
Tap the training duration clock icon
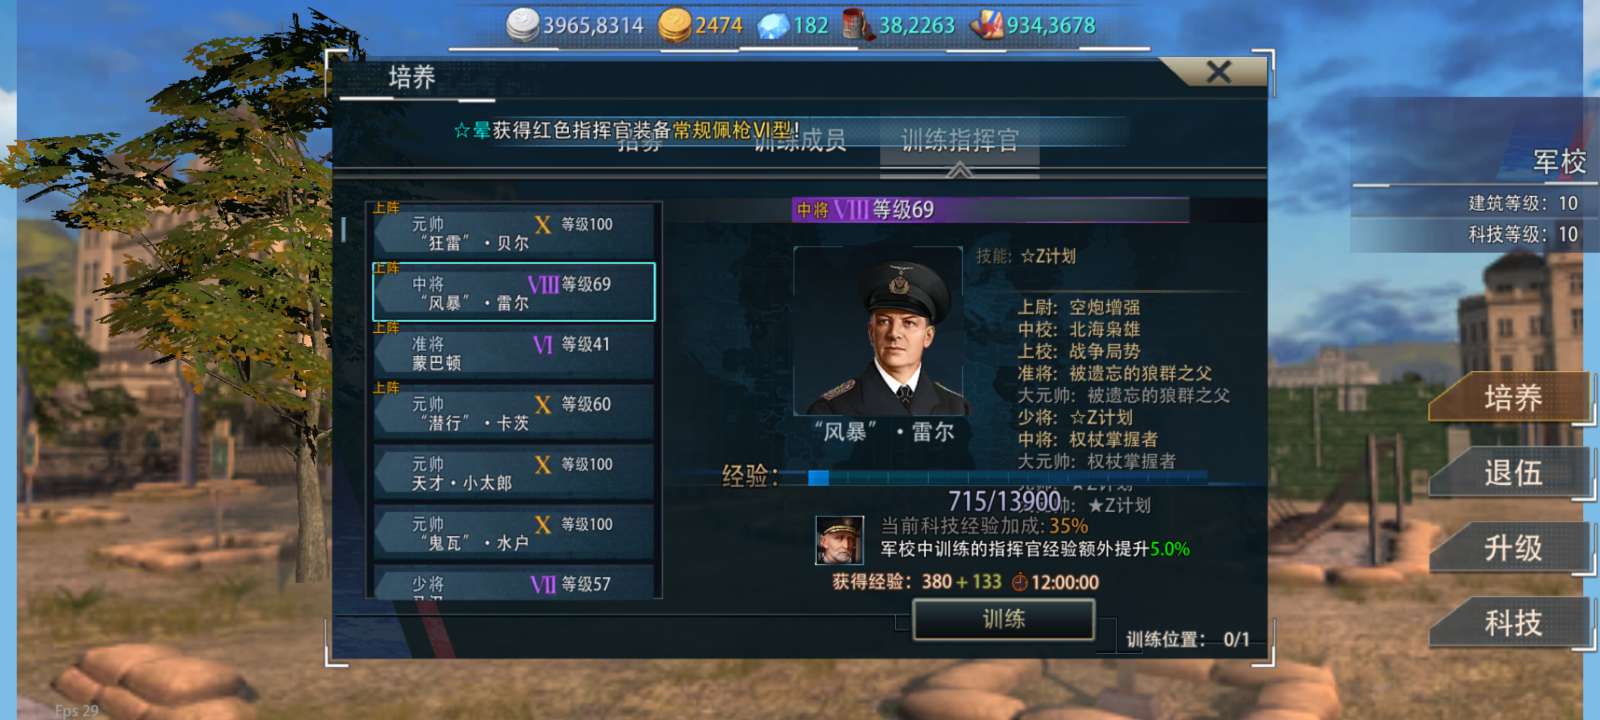(1019, 582)
